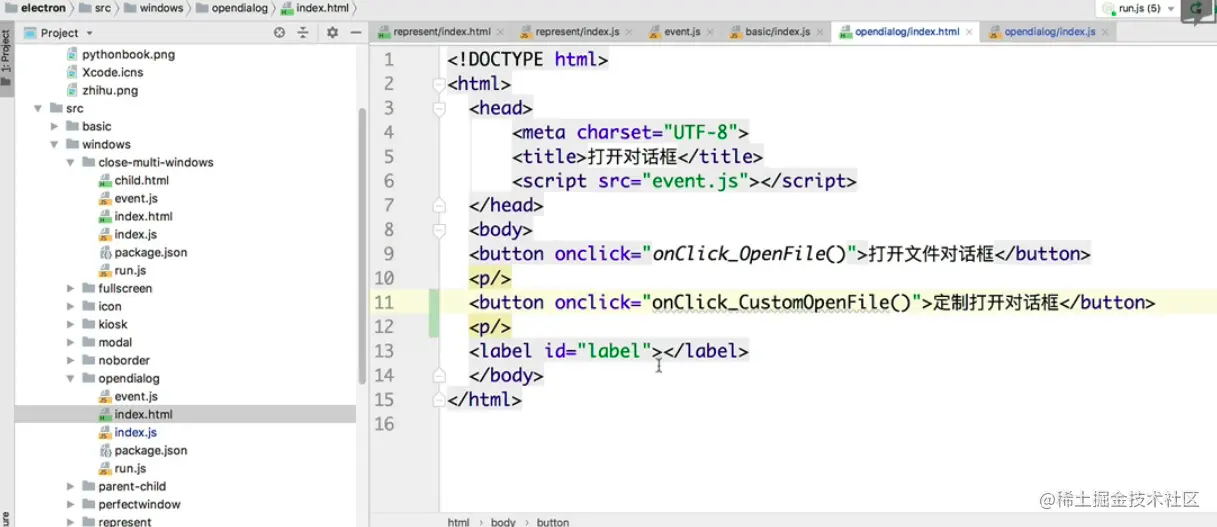This screenshot has width=1217, height=527.
Task: Click the body item in bottom breadcrumb
Action: pos(503,522)
